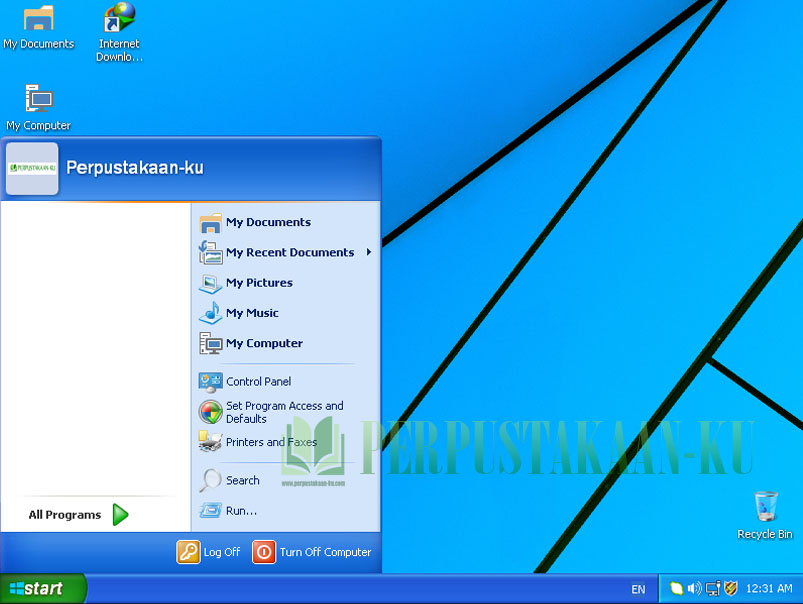803x604 pixels.
Task: Click My Music note icon in Start menu
Action: tap(210, 313)
